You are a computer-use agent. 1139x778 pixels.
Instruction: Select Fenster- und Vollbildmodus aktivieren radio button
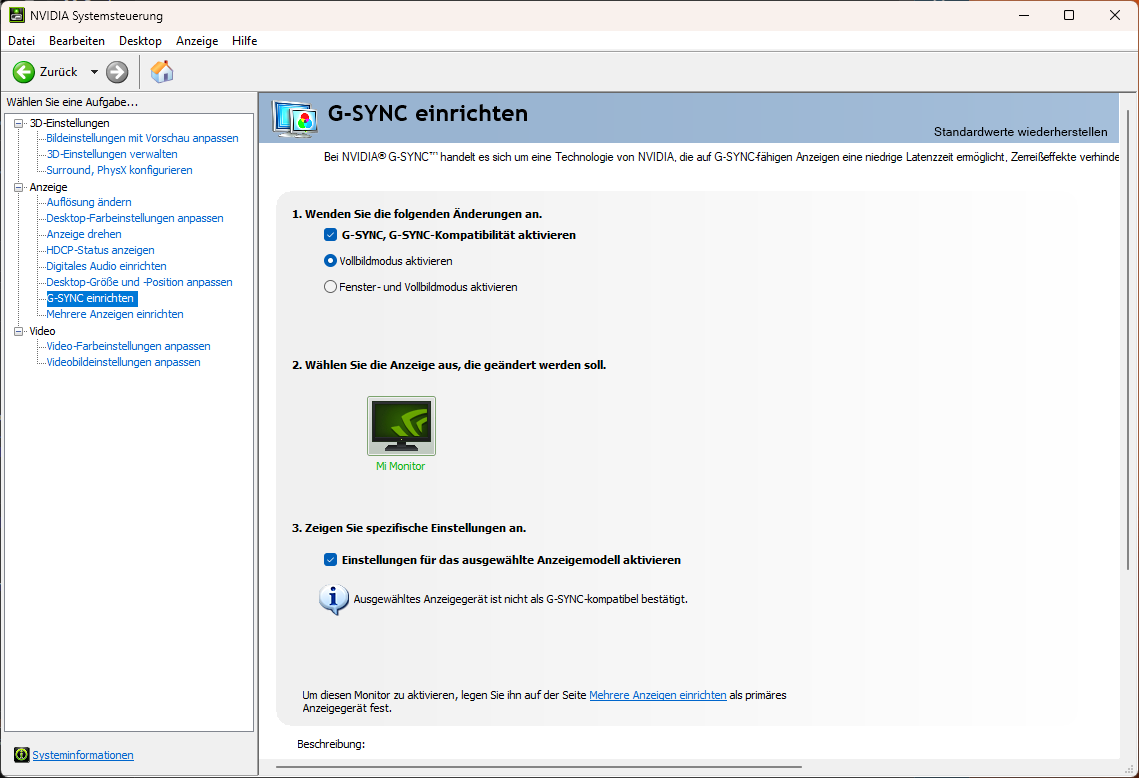pos(331,287)
